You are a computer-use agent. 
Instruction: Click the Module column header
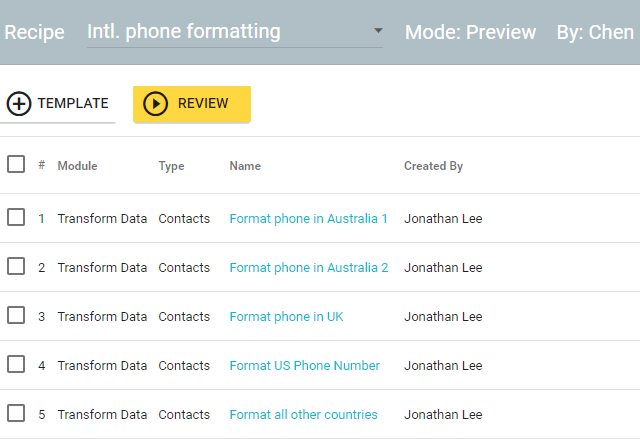pyautogui.click(x=77, y=166)
